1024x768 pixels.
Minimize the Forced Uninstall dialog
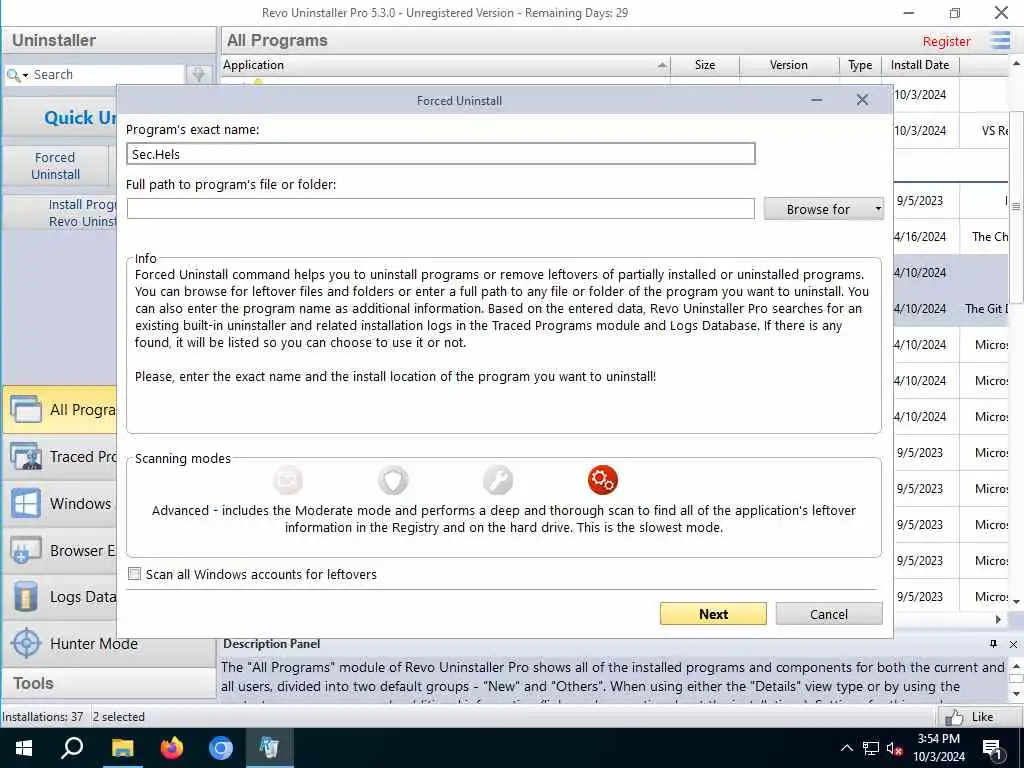point(816,100)
